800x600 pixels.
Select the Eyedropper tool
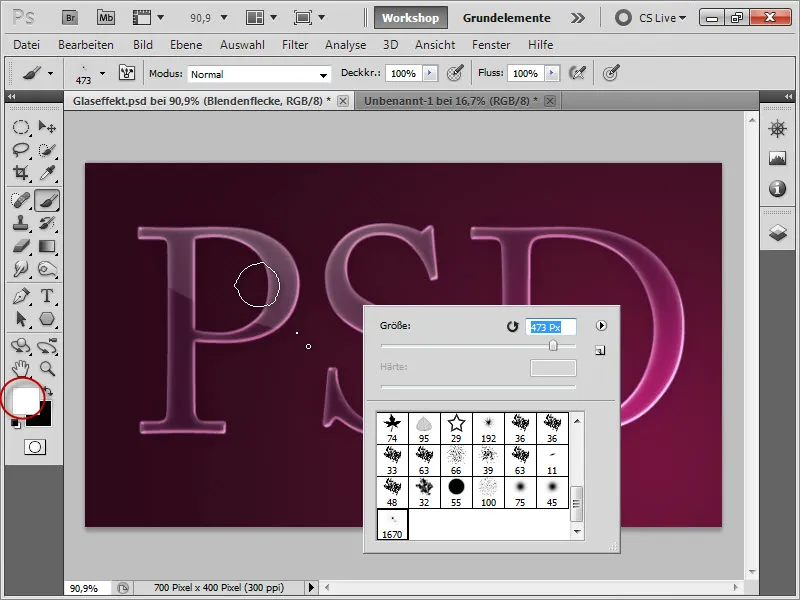47,173
